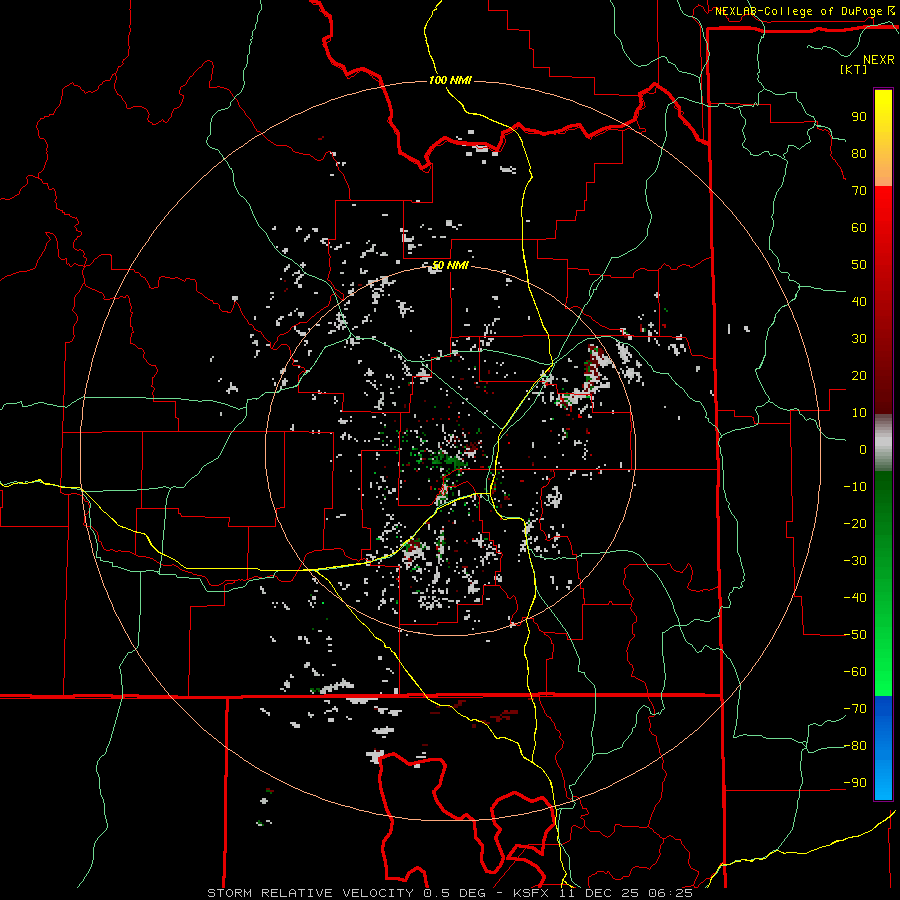Click the 80 value on velocity scale

(x=859, y=154)
